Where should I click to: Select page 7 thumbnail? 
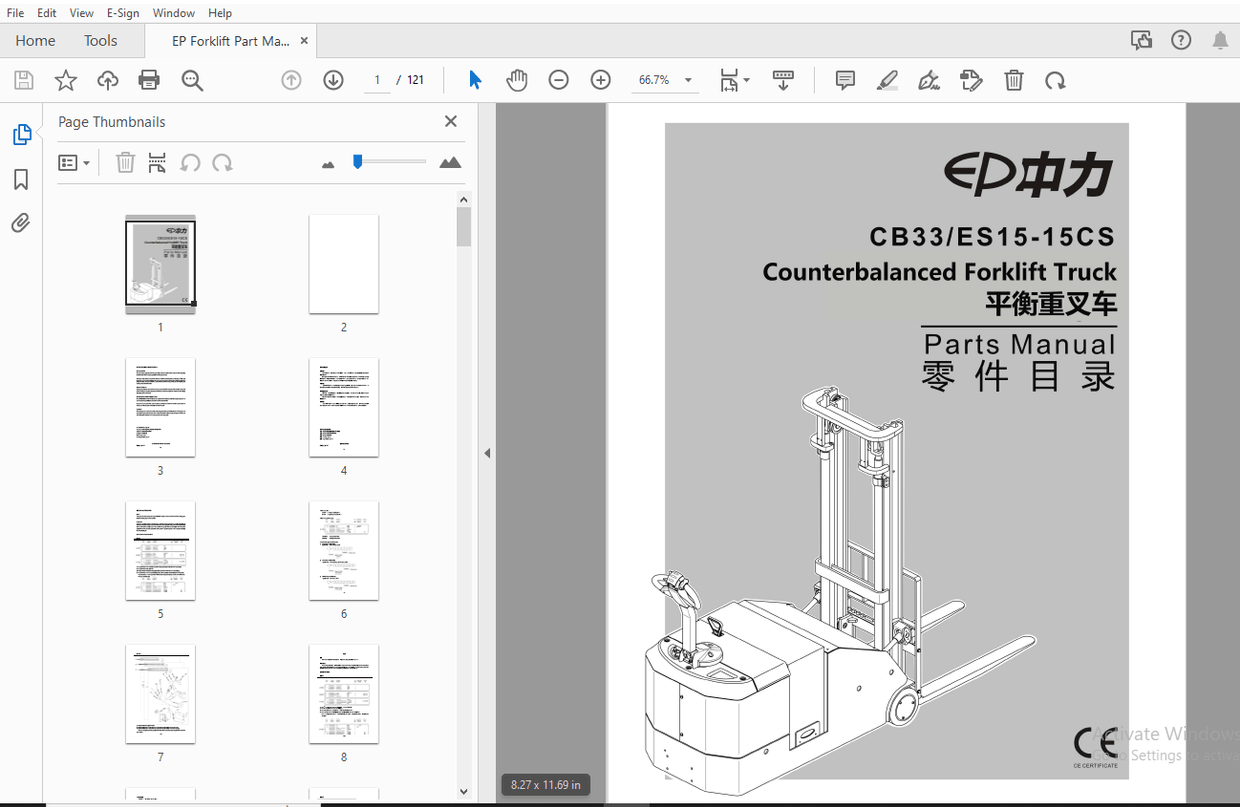point(160,694)
